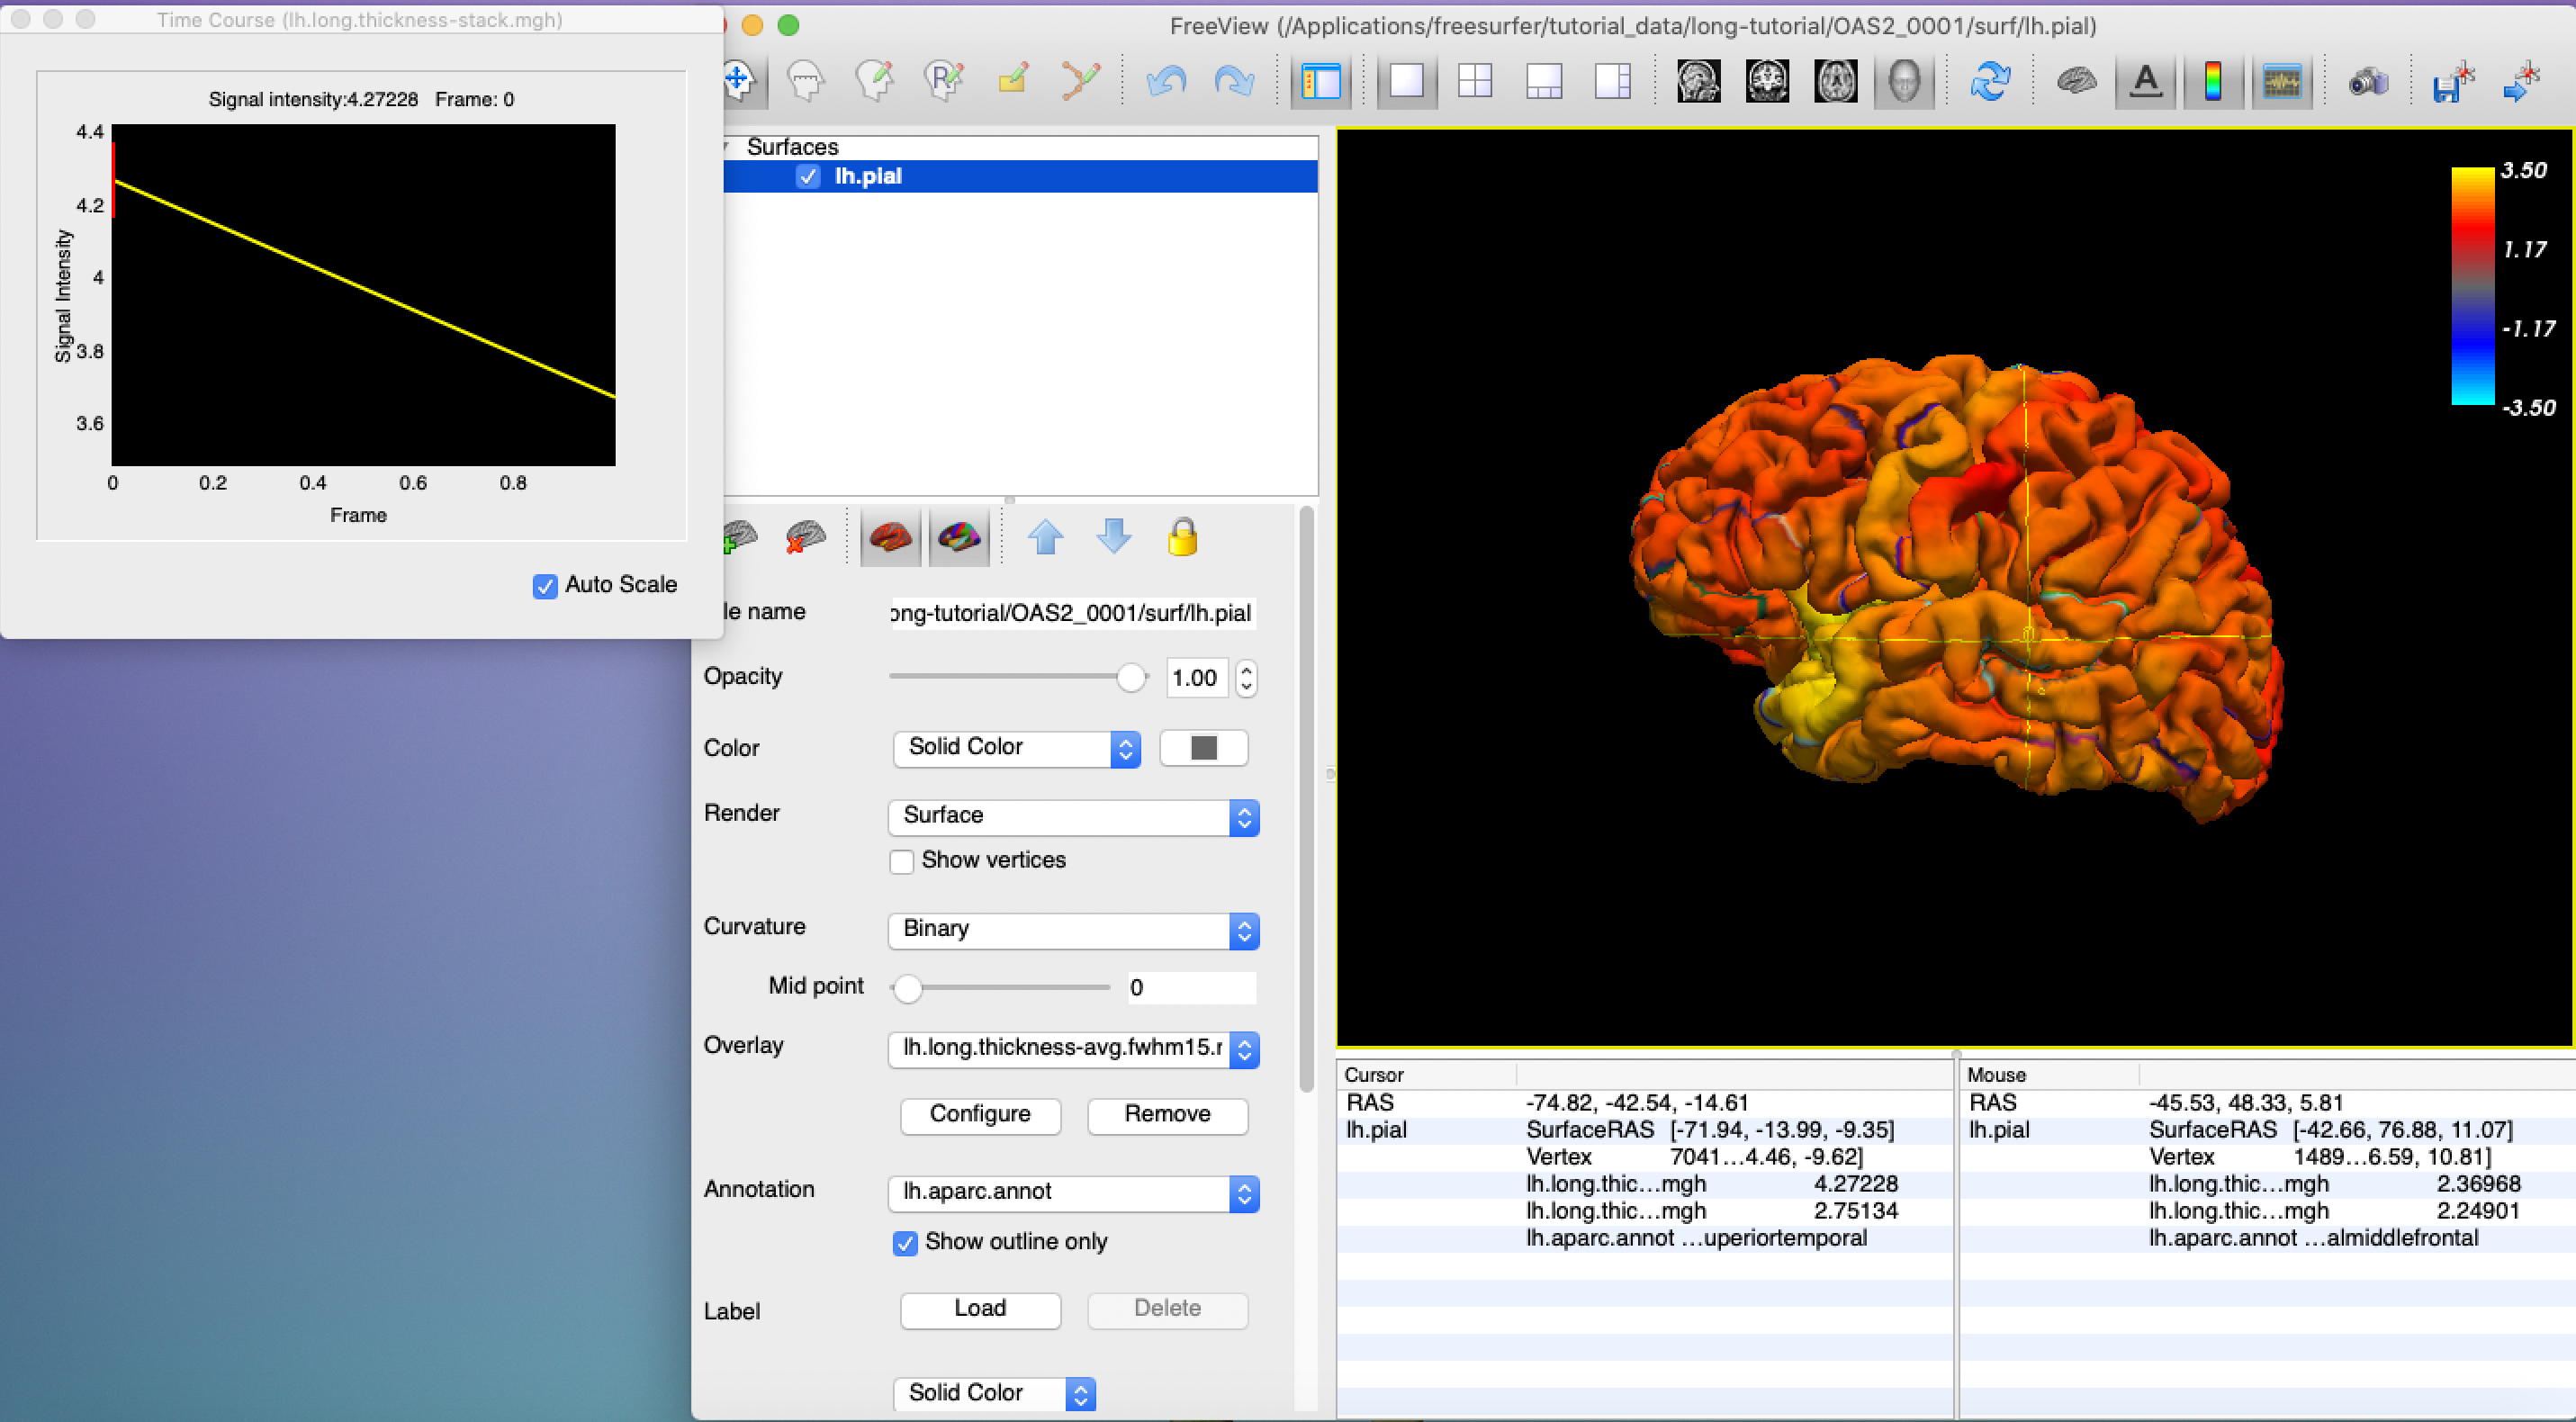Enable Show vertices checkbox
The height and width of the screenshot is (1422, 2576).
[902, 861]
